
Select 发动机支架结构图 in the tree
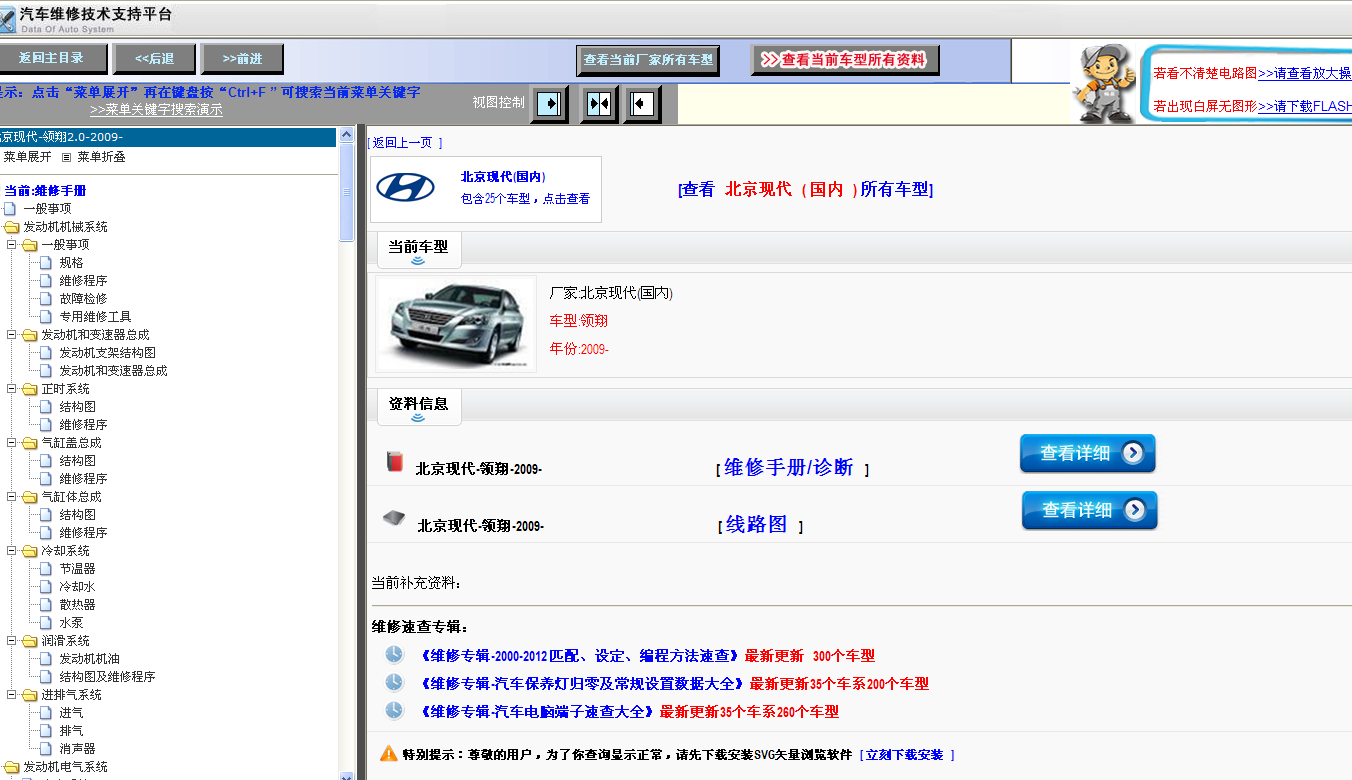pos(107,353)
